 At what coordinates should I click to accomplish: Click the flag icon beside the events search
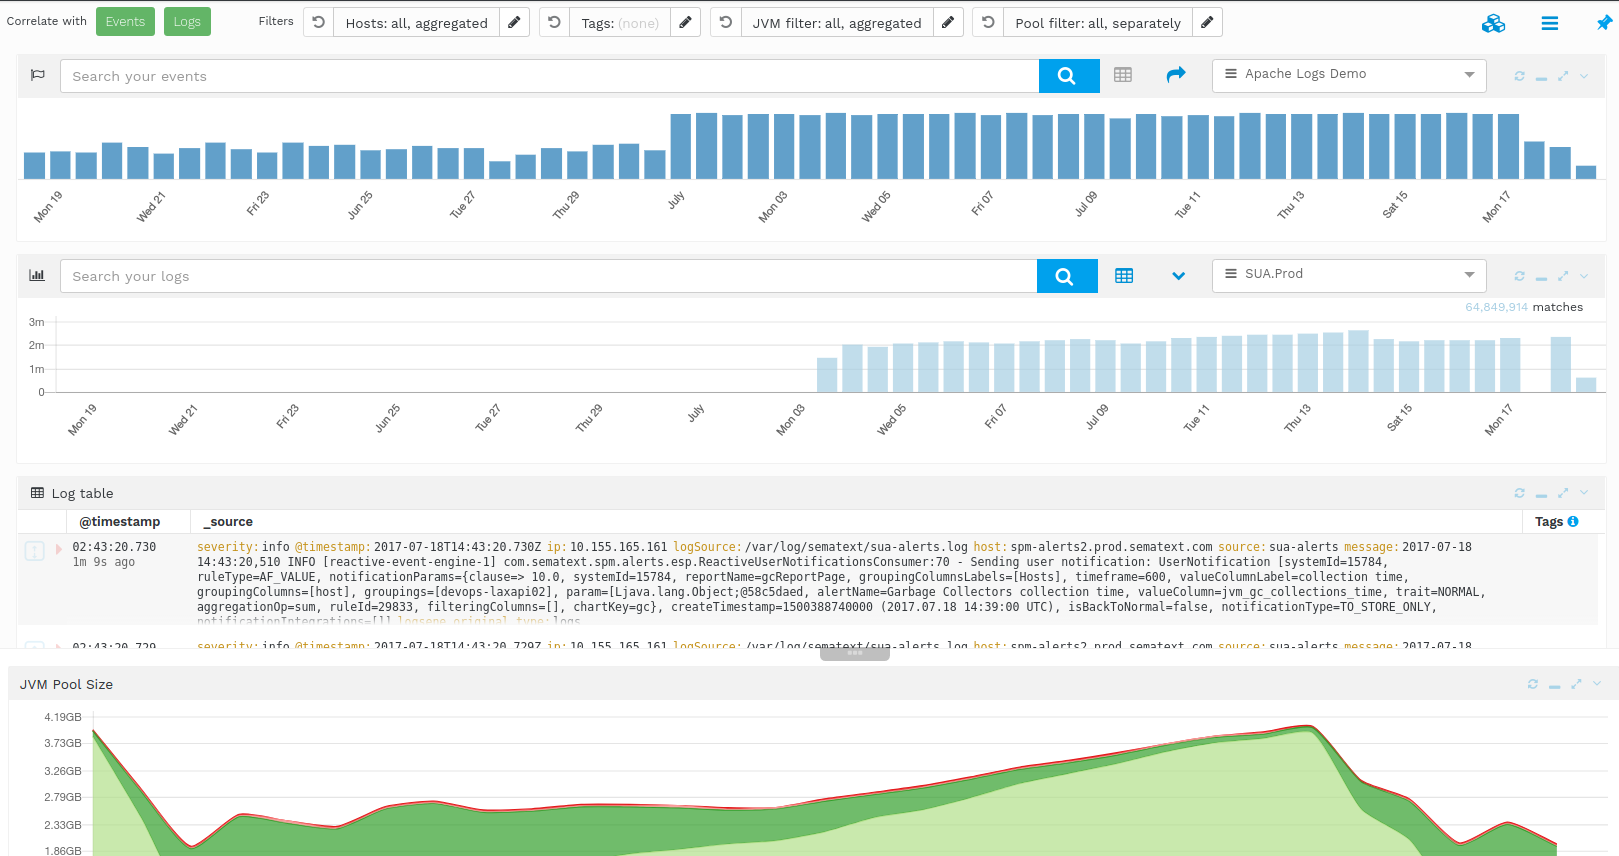[x=38, y=75]
